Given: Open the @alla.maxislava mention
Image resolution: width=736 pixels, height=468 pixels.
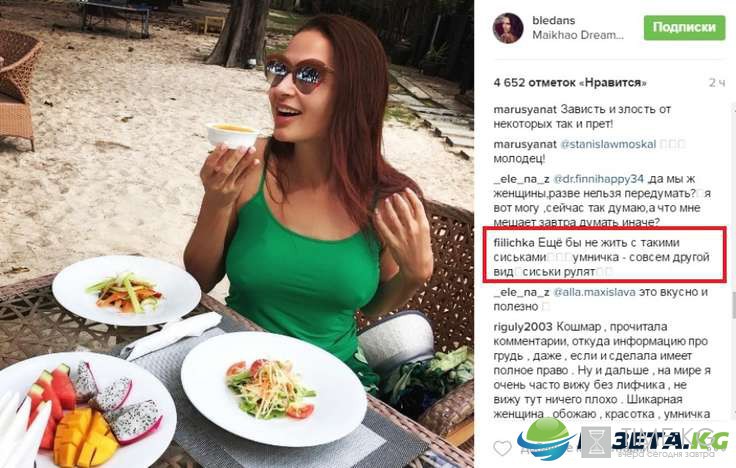Looking at the screenshot, I should 594,292.
